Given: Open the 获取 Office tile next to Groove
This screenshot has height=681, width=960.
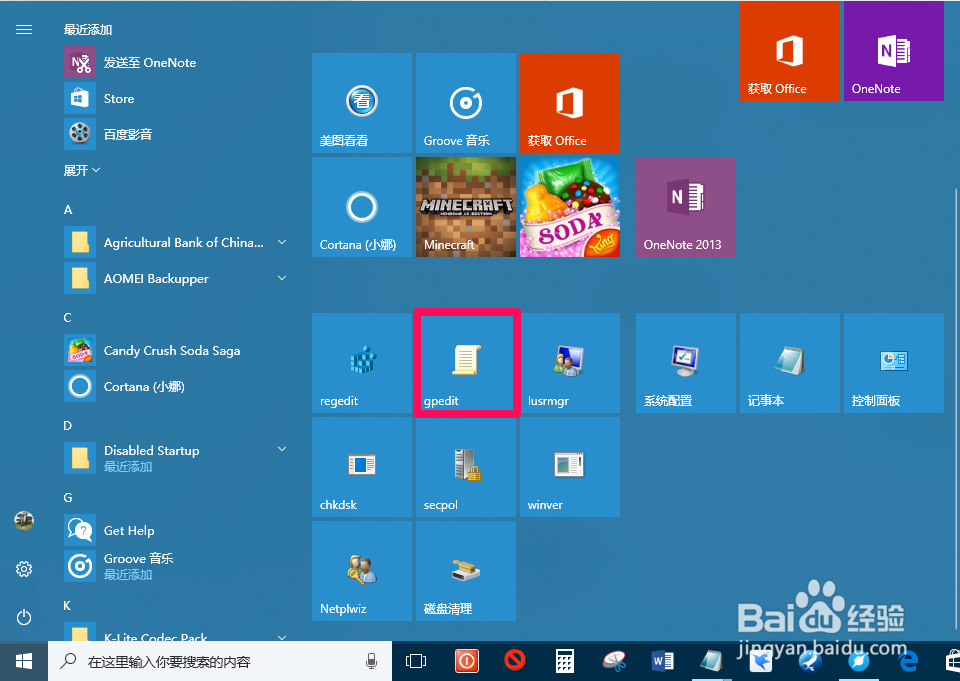Looking at the screenshot, I should pyautogui.click(x=569, y=102).
